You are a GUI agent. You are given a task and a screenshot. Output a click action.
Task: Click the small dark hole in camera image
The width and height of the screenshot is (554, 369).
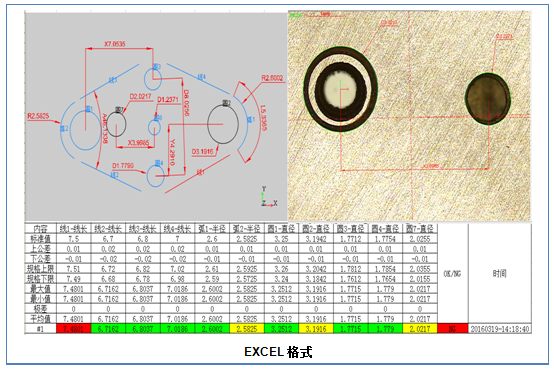tap(488, 99)
